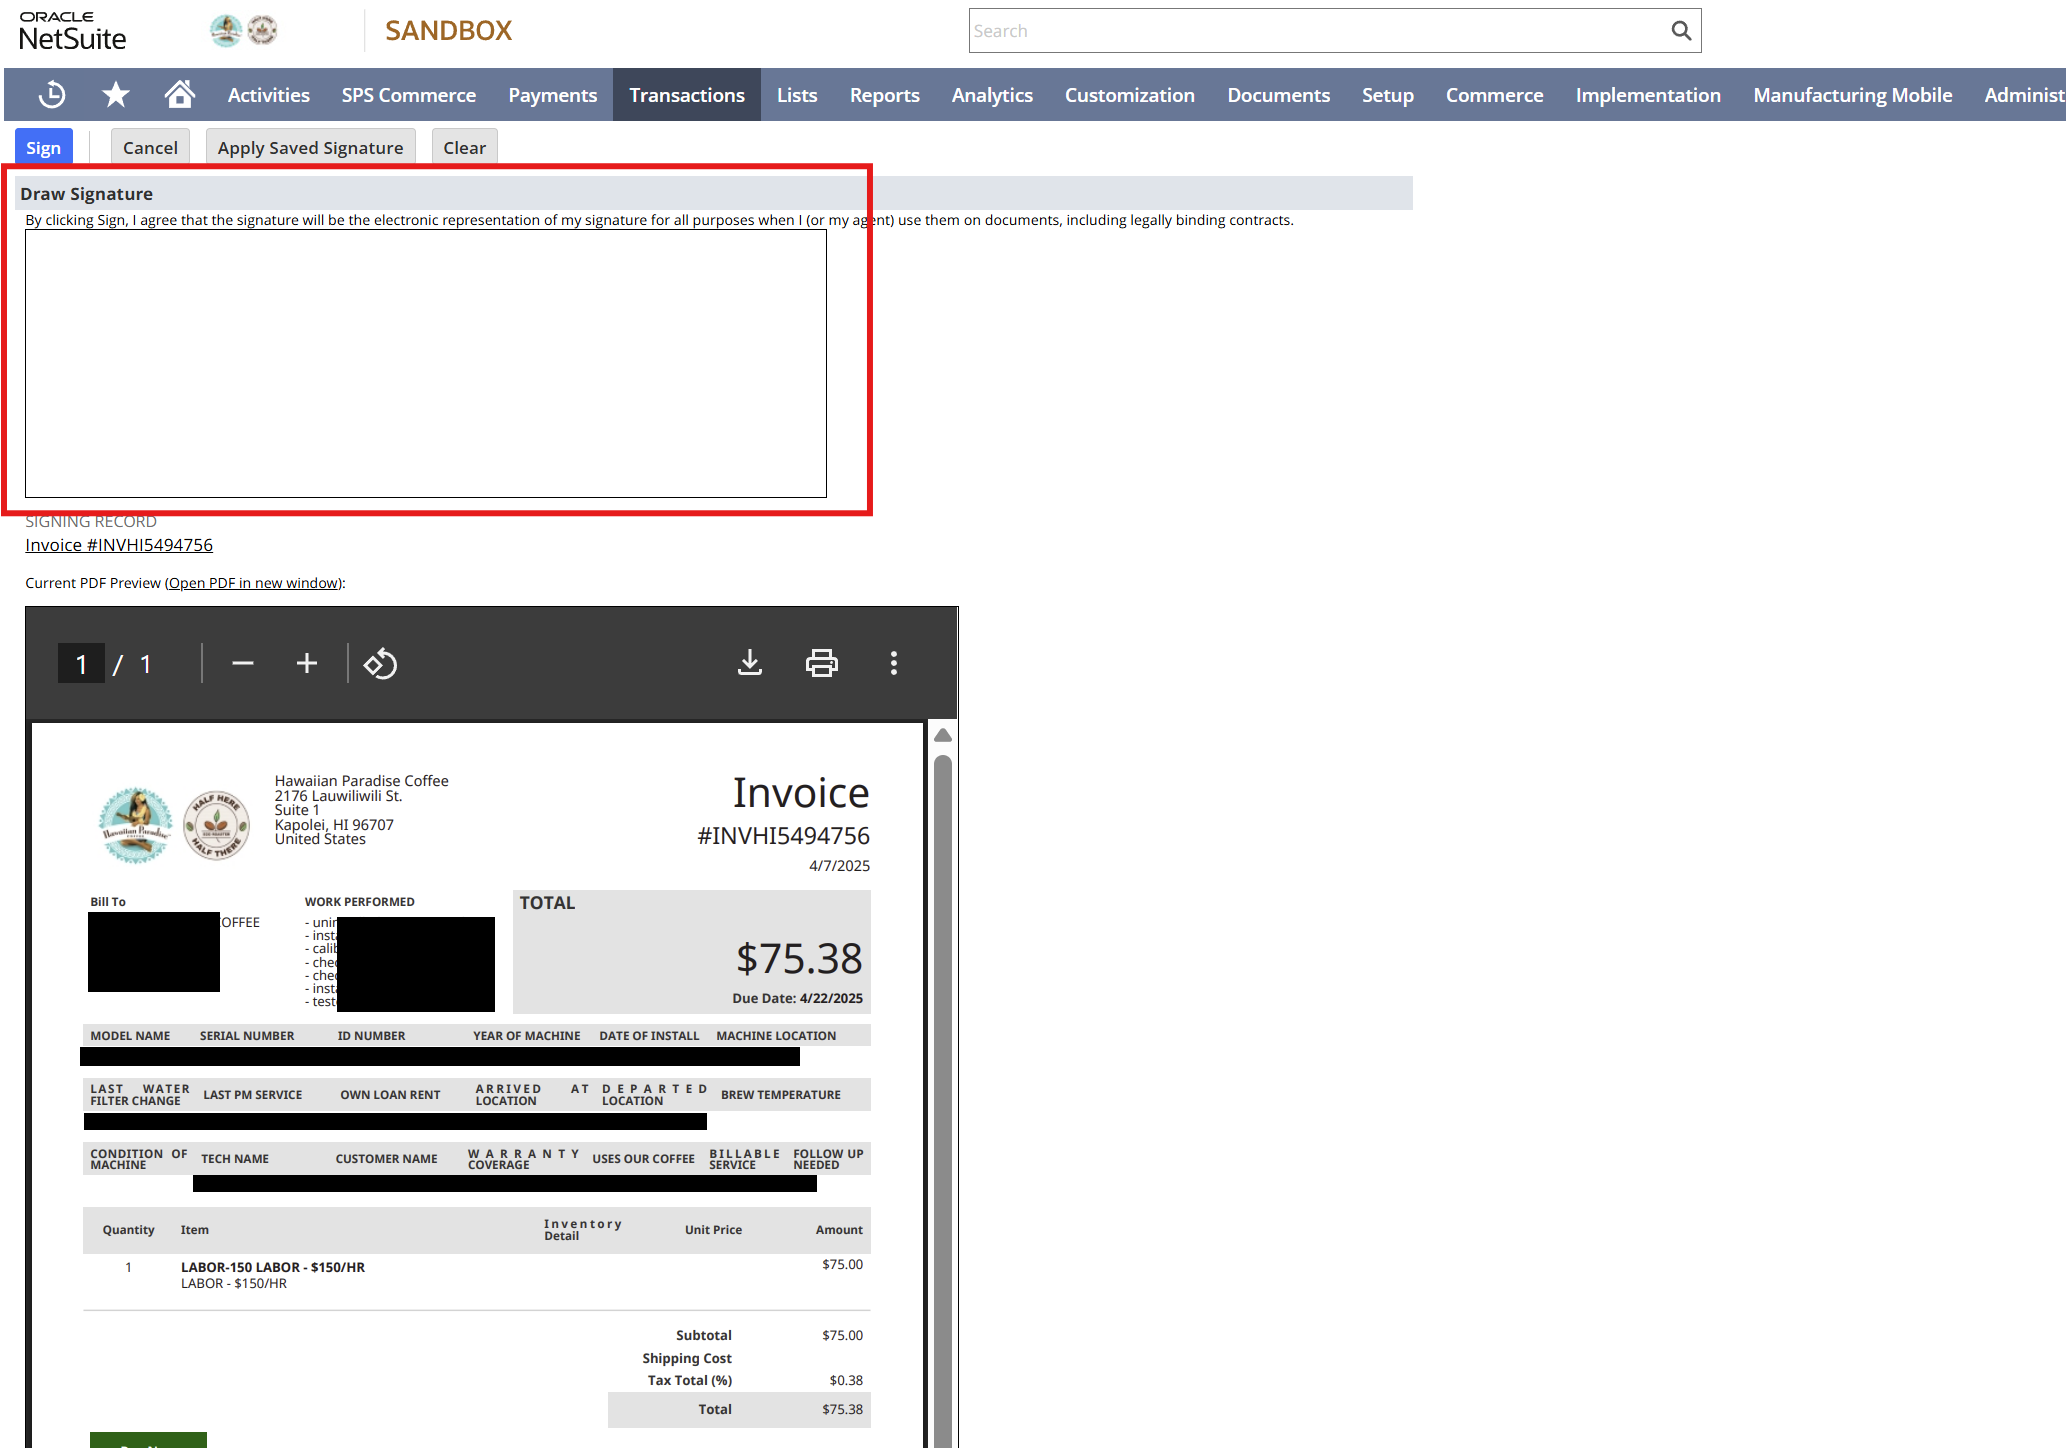
Task: Click the PDF page number field
Action: pyautogui.click(x=82, y=664)
